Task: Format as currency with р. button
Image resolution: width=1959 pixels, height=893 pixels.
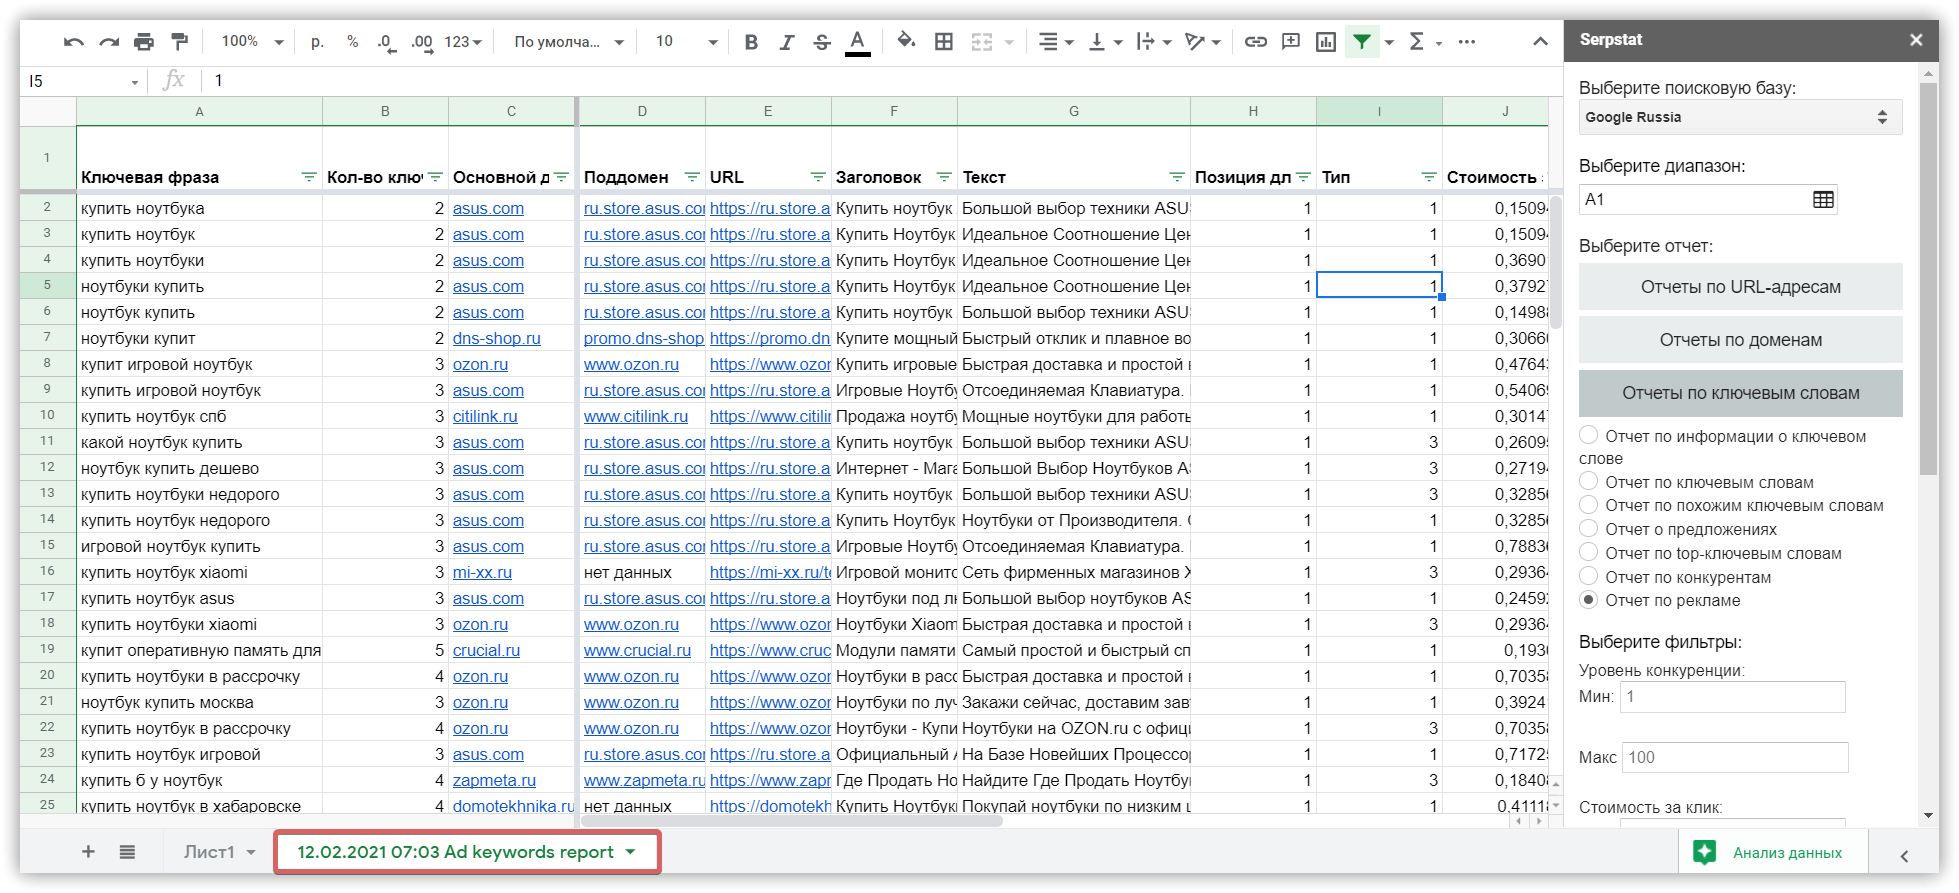Action: [x=317, y=42]
